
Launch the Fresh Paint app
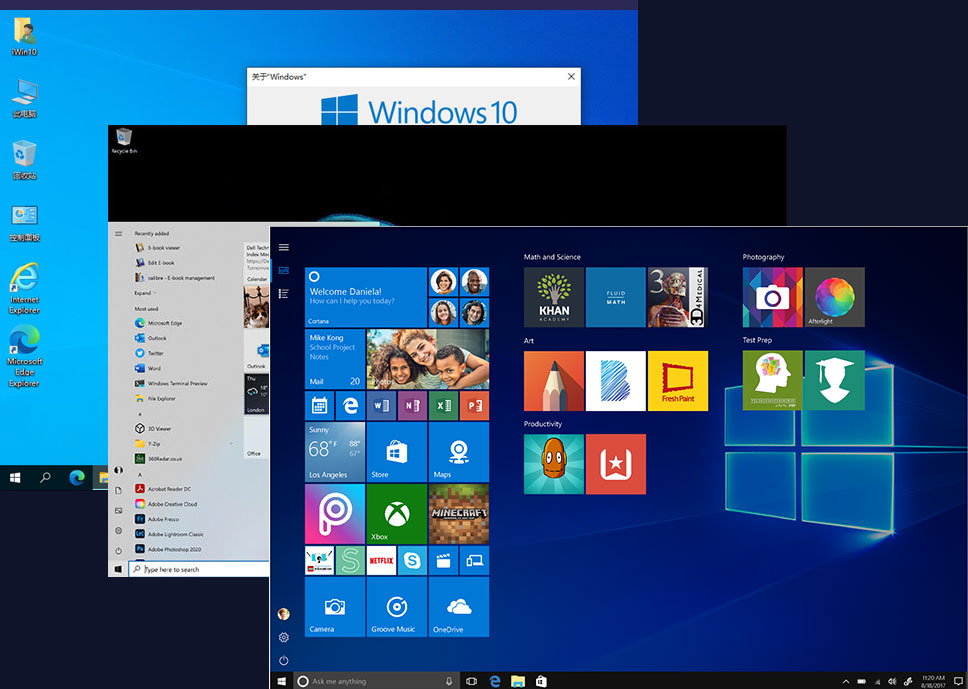678,381
